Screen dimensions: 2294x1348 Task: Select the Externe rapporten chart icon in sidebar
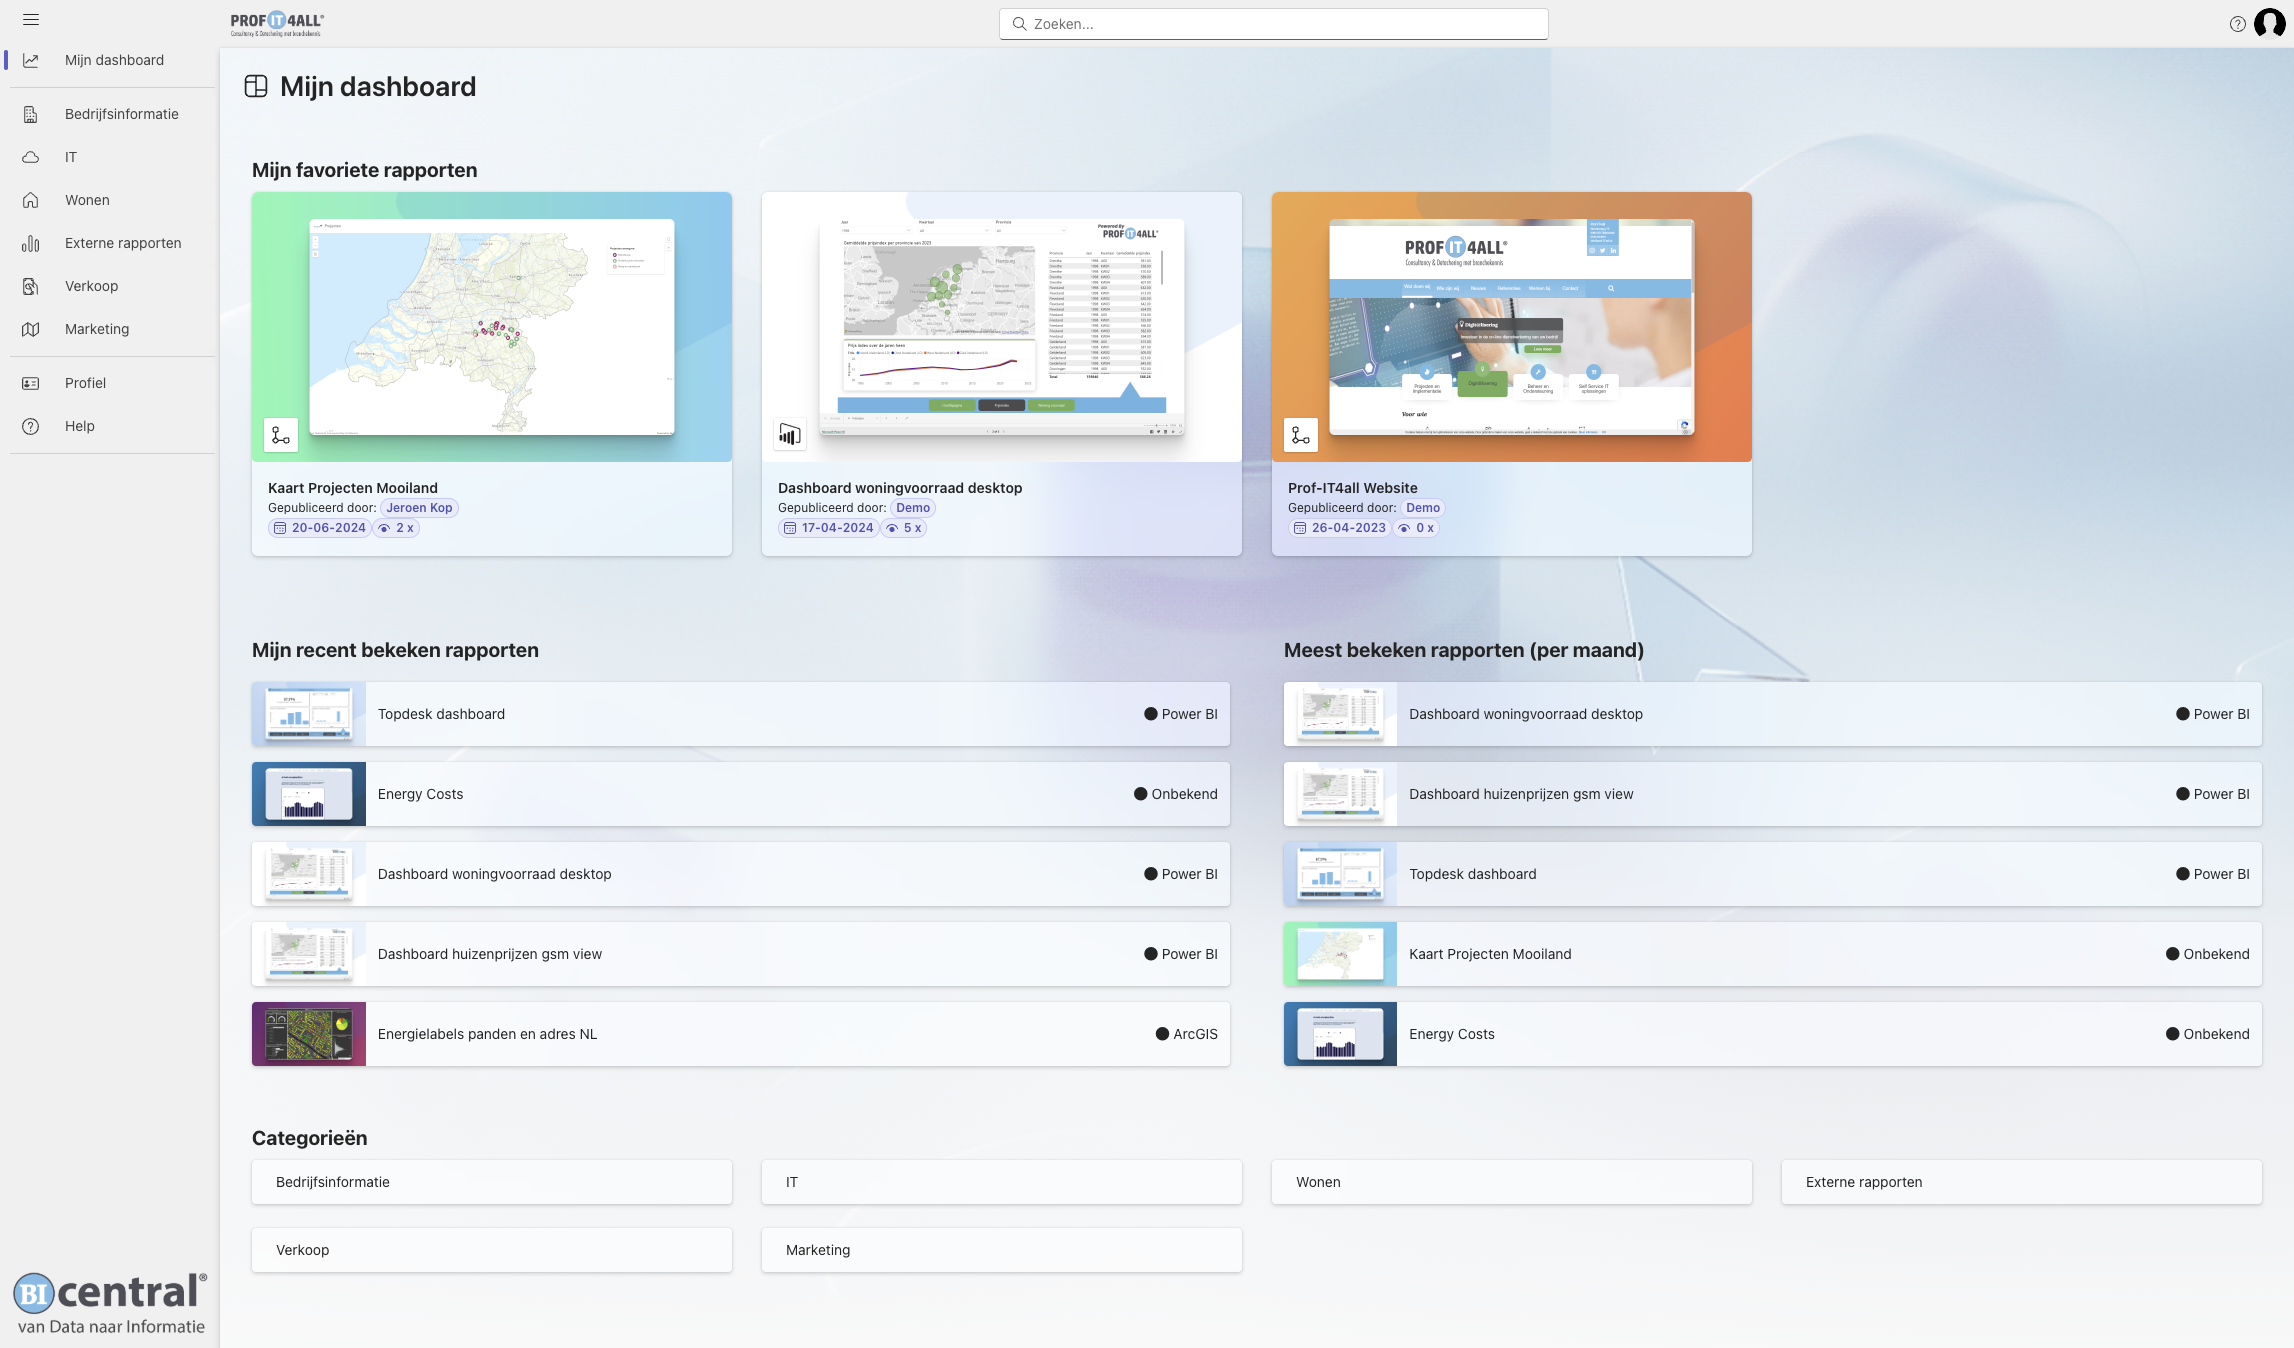tap(31, 243)
